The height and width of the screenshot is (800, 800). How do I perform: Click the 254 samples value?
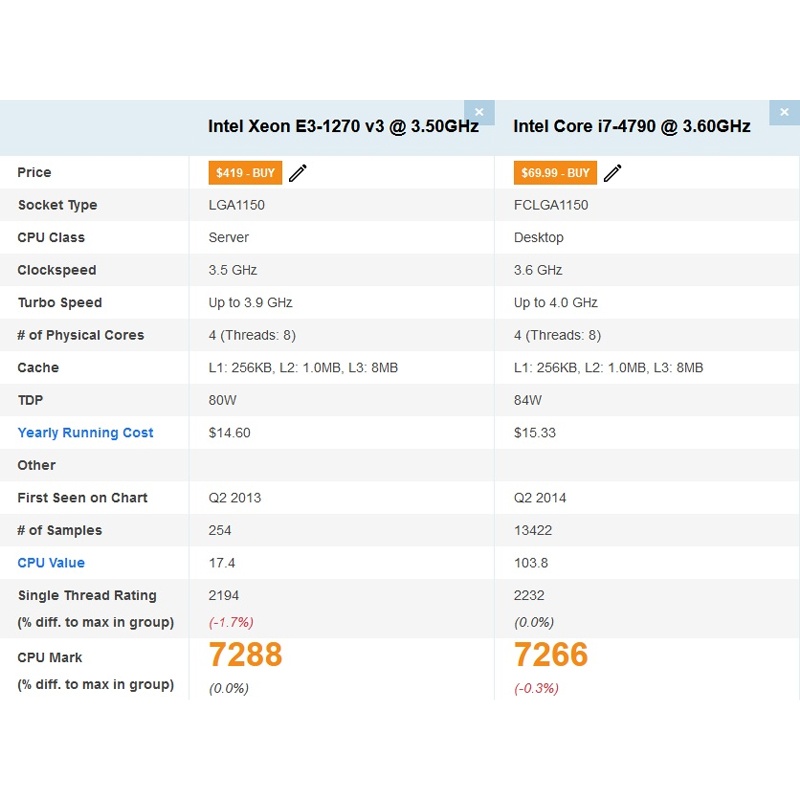pyautogui.click(x=220, y=531)
